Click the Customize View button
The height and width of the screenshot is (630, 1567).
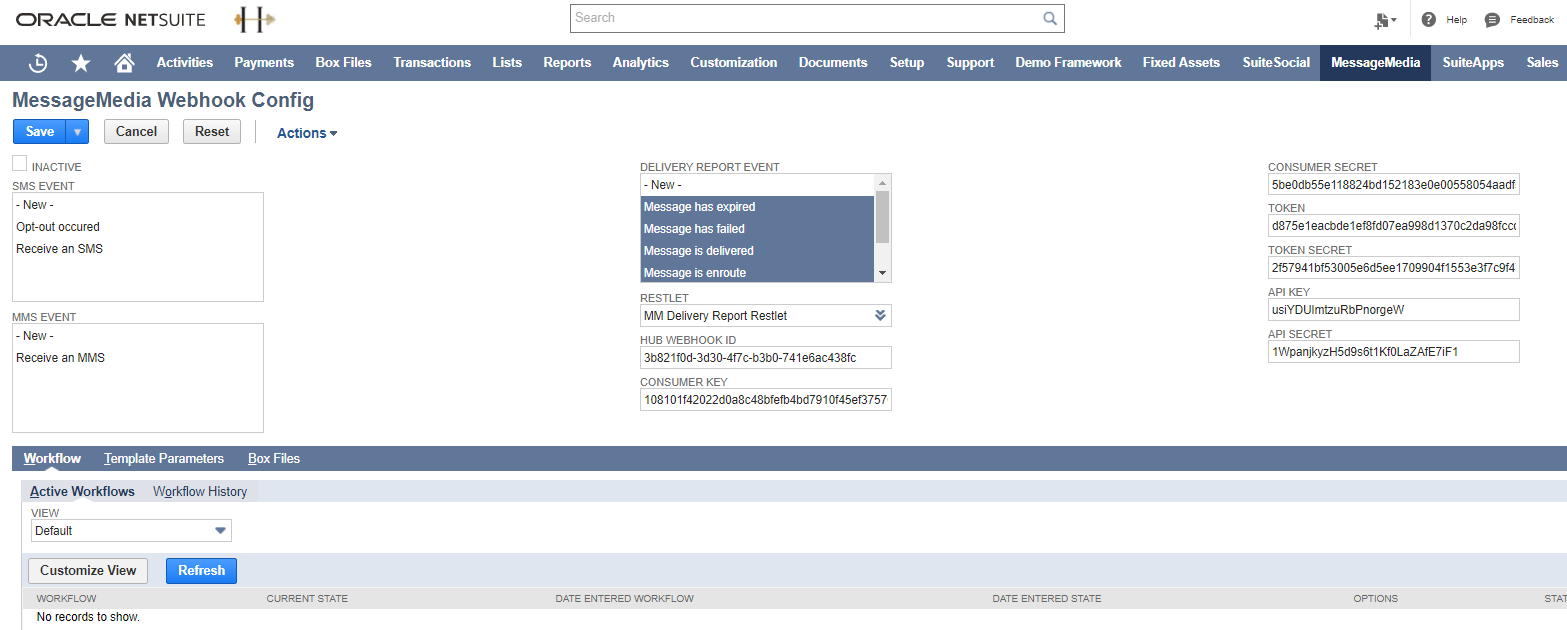(x=88, y=571)
